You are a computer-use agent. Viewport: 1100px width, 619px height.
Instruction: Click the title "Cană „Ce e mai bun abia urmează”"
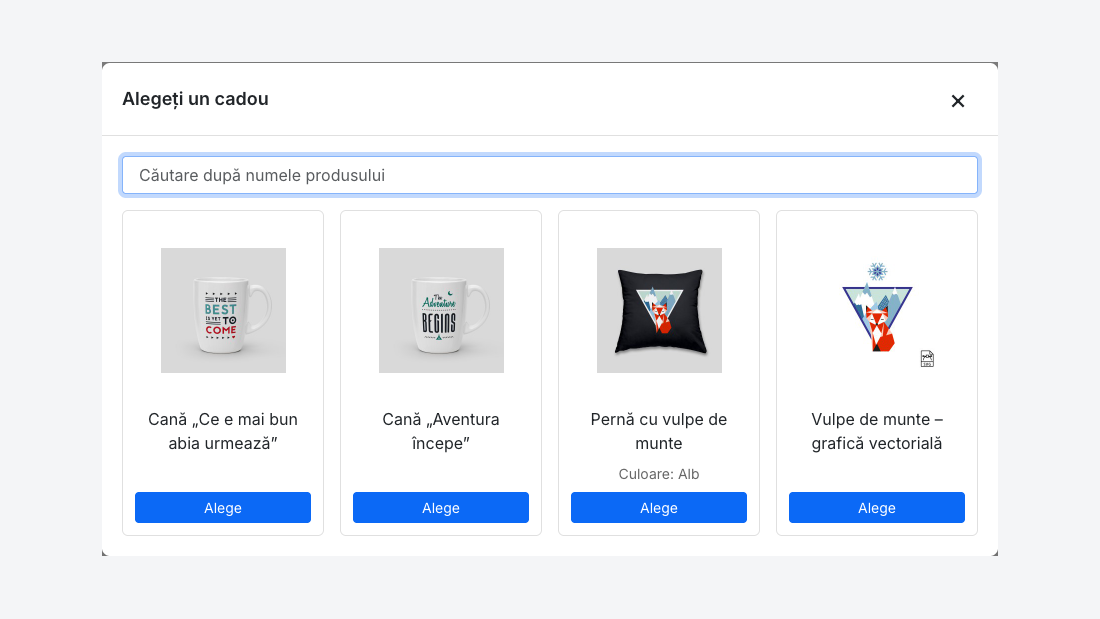223,431
